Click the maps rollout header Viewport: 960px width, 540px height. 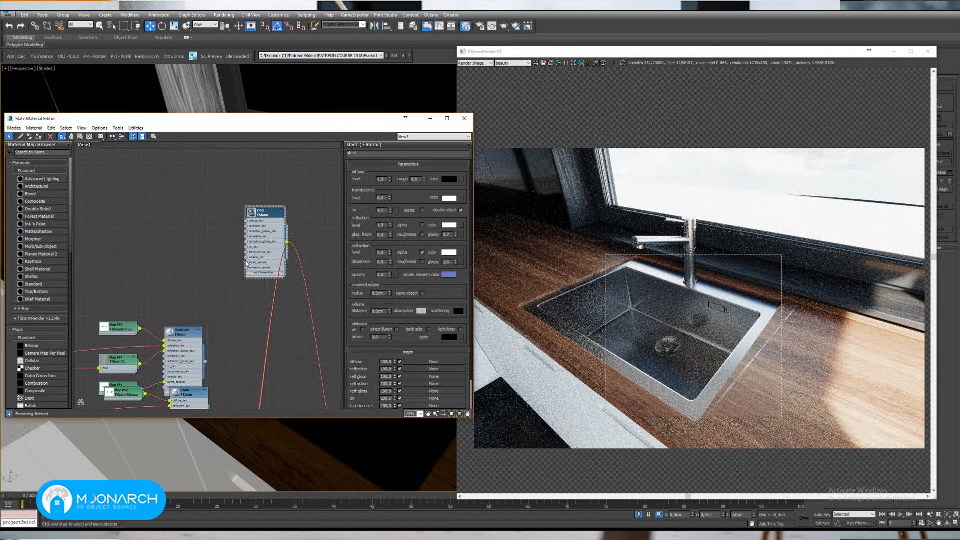pyautogui.click(x=408, y=352)
